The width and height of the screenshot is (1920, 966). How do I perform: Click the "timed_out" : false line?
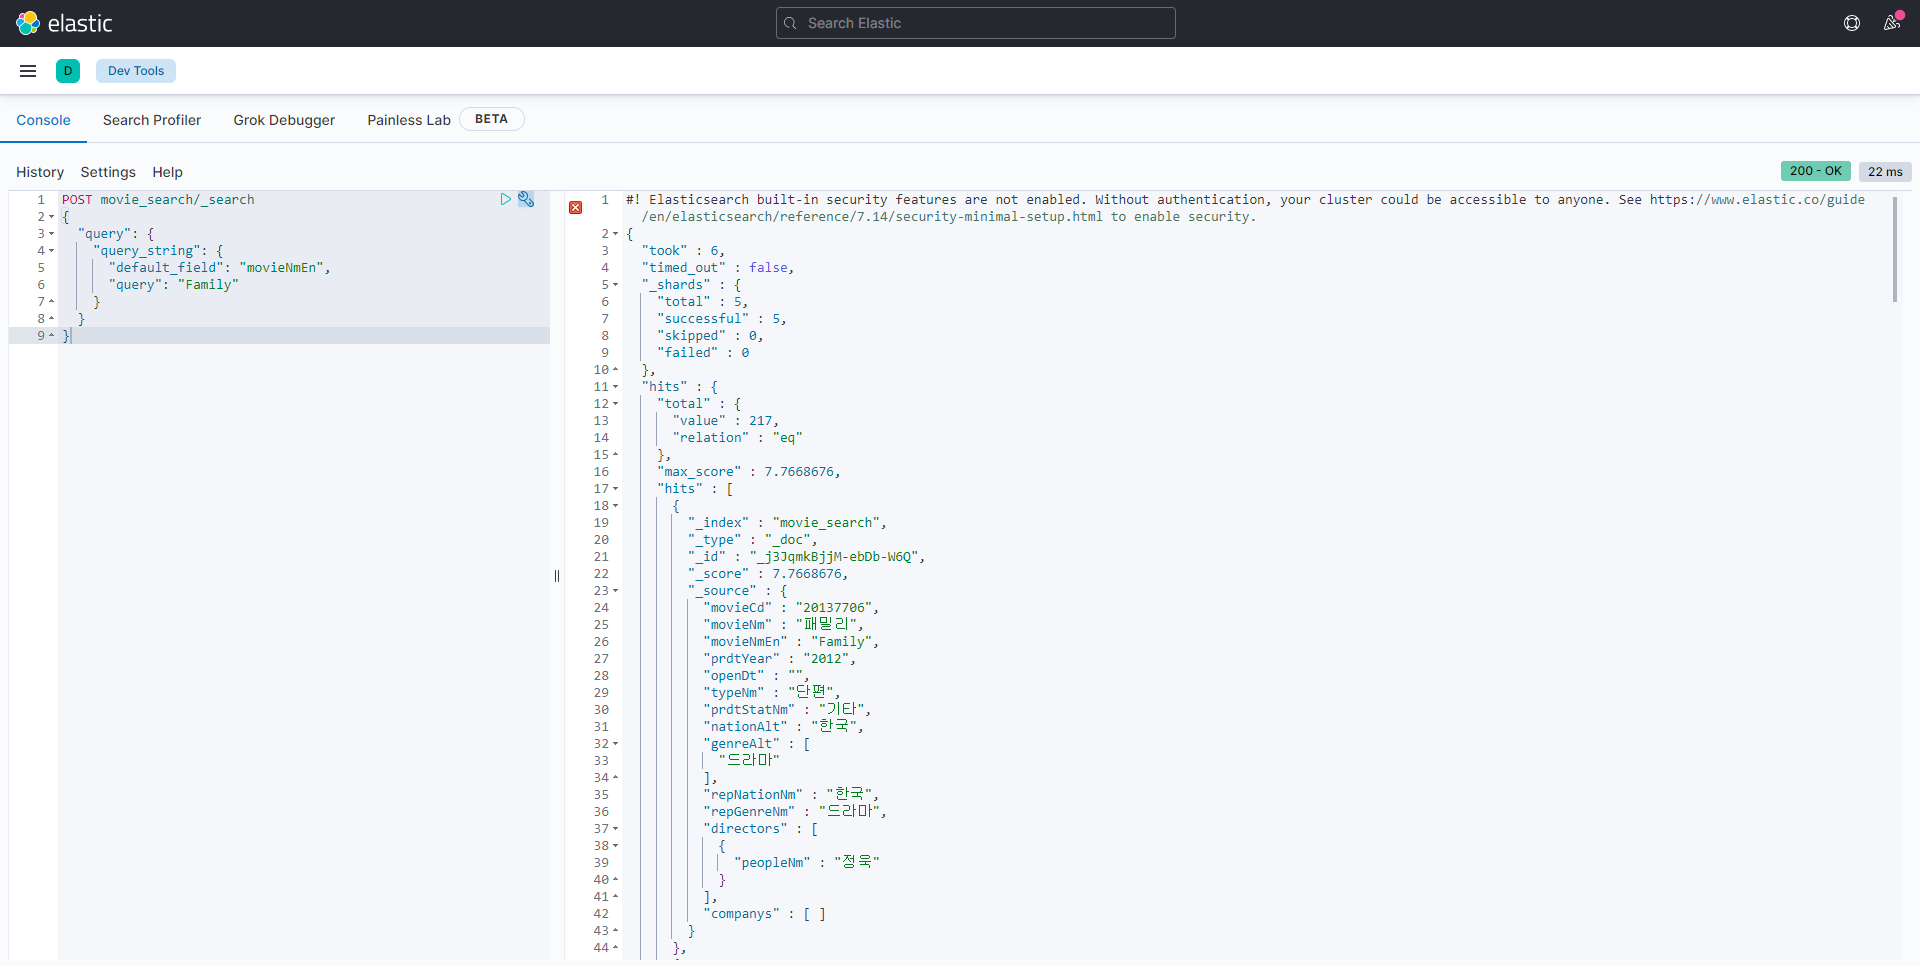point(718,268)
